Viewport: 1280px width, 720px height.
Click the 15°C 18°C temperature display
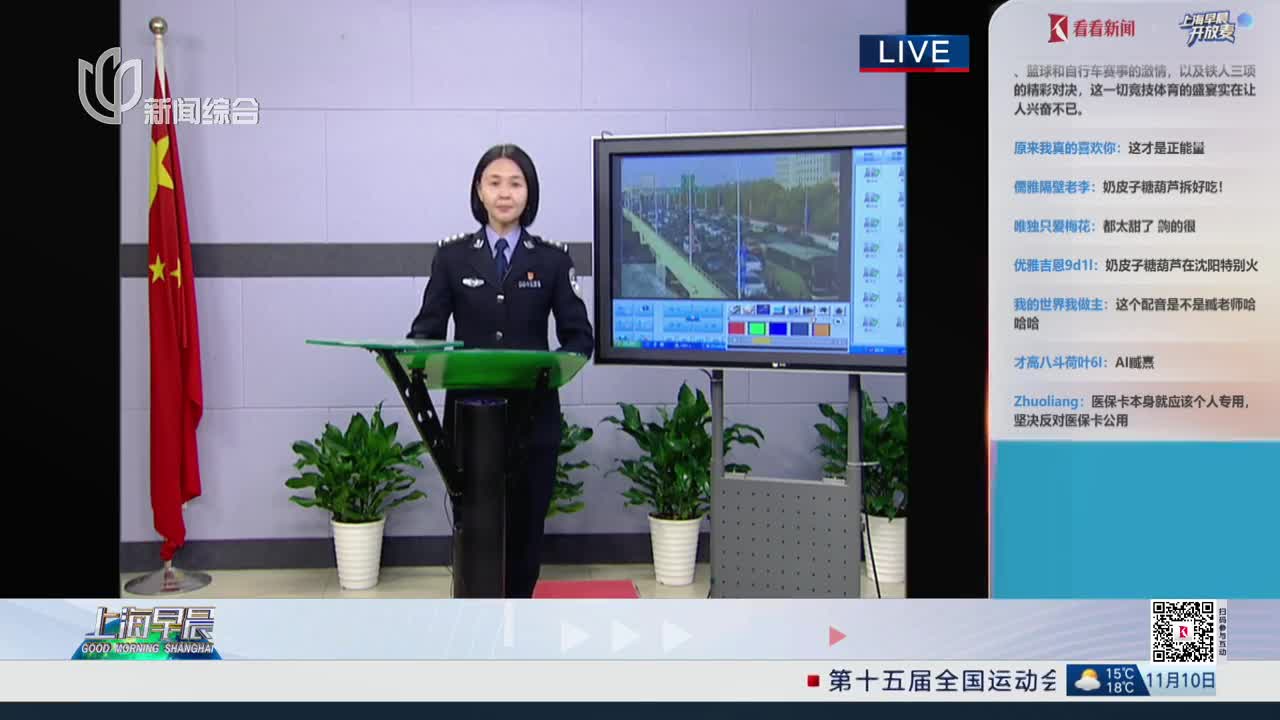click(1120, 681)
